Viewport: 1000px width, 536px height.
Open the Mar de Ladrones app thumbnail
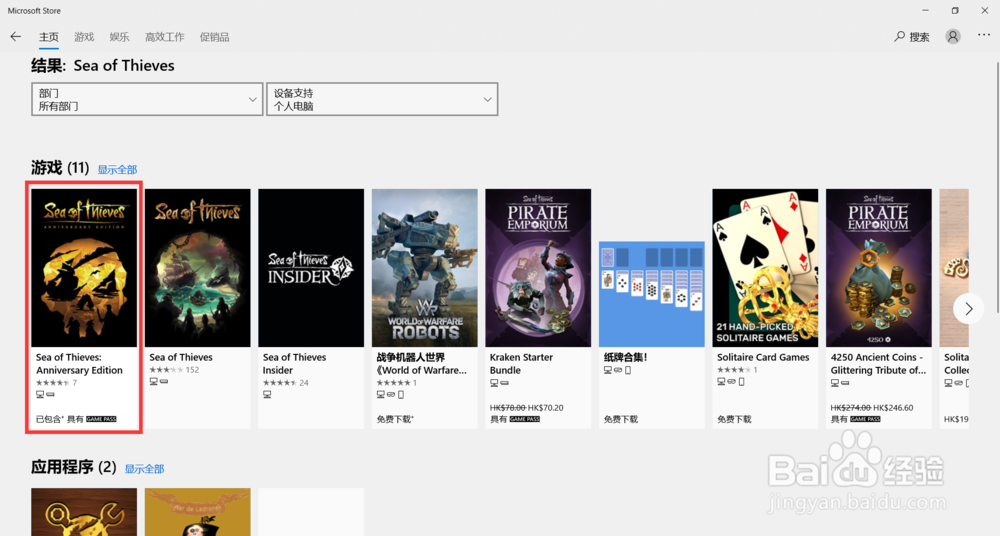(198, 512)
